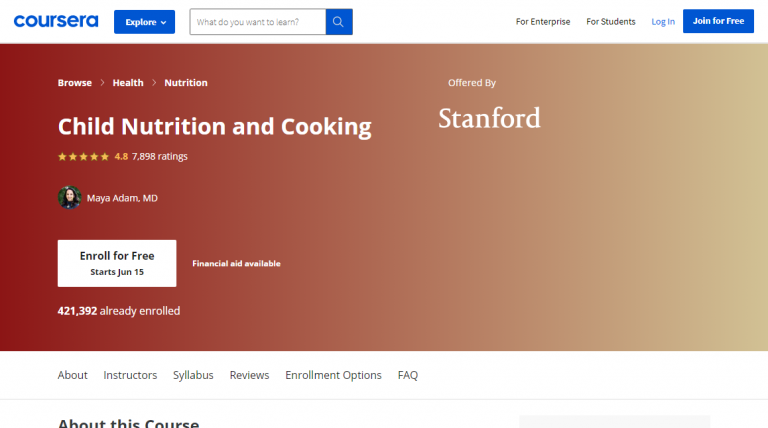Click the Stanford logo
The image size is (768, 428).
click(x=489, y=119)
